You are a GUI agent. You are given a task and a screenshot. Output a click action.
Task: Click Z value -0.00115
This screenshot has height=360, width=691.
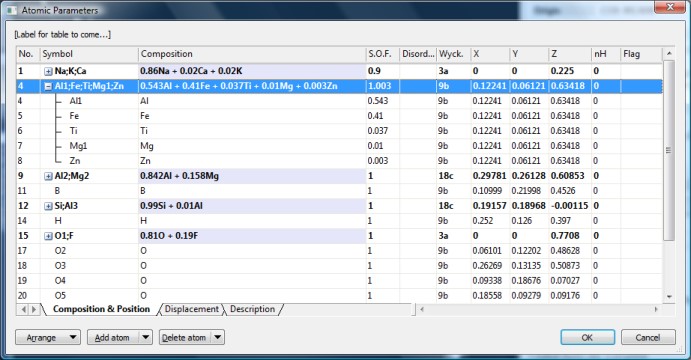point(569,206)
